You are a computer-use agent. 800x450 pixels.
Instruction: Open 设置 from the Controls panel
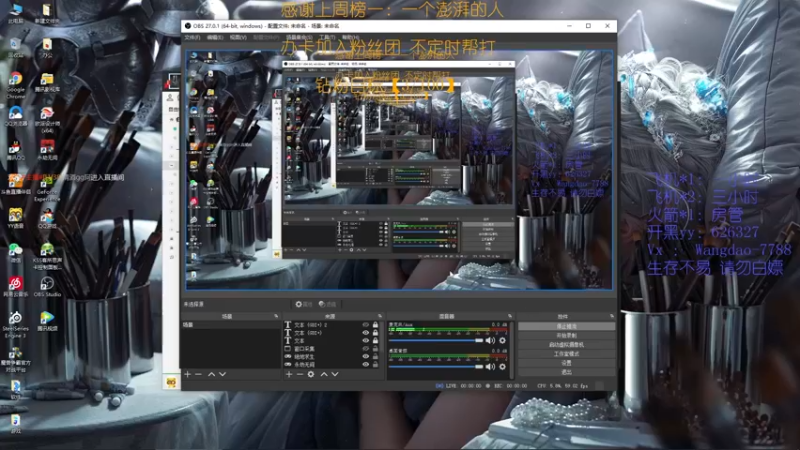click(x=566, y=363)
